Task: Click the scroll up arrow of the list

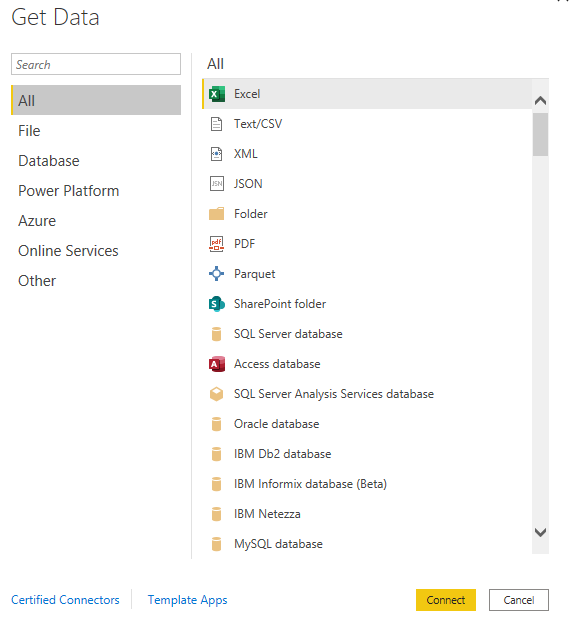Action: point(541,101)
